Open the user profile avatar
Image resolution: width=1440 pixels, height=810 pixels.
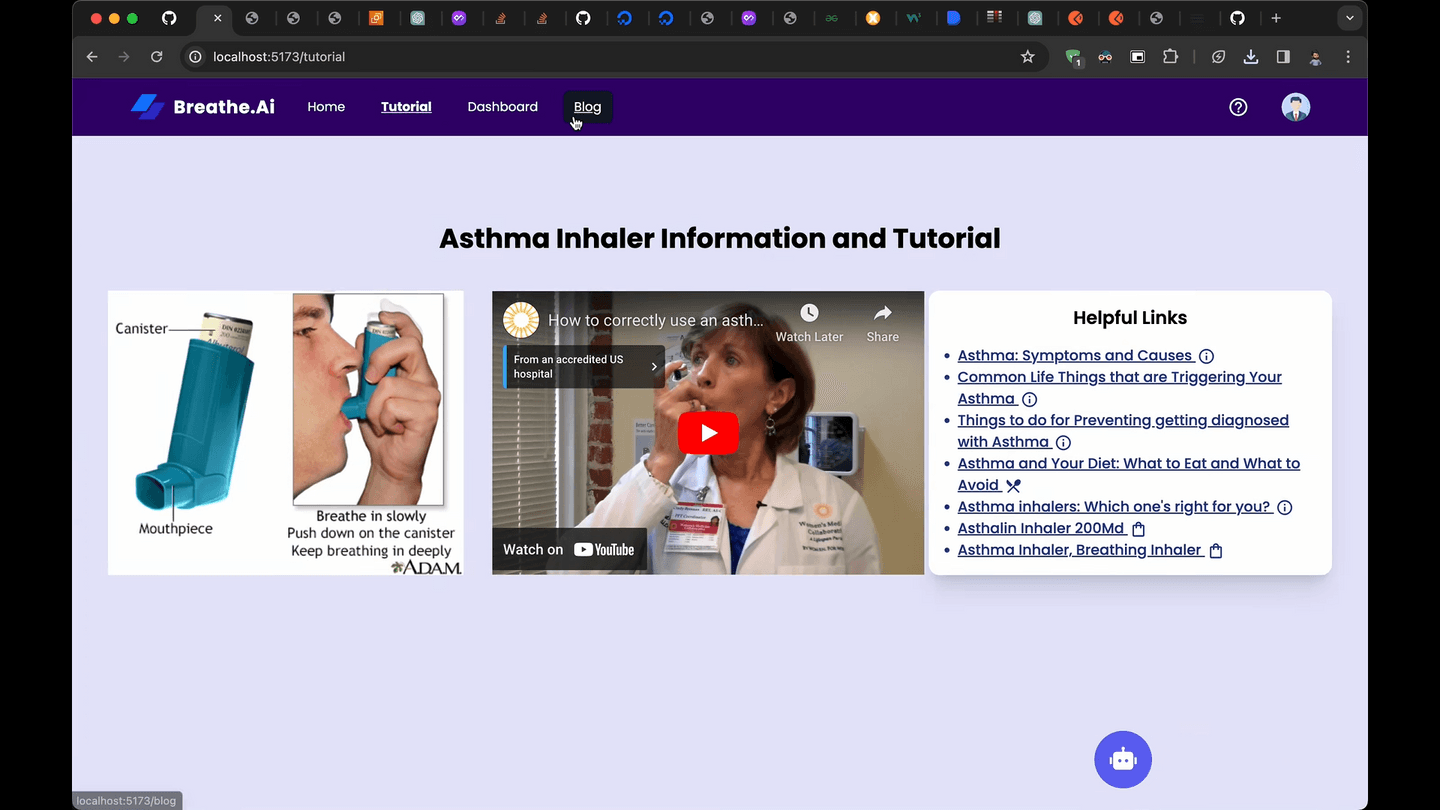[1296, 107]
